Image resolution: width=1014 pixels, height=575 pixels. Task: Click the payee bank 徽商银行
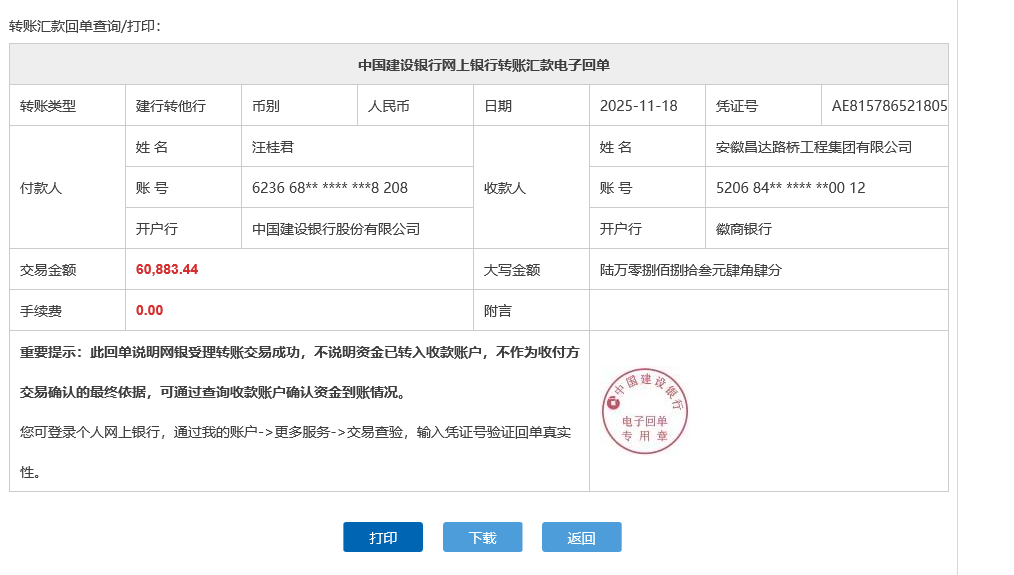click(744, 229)
